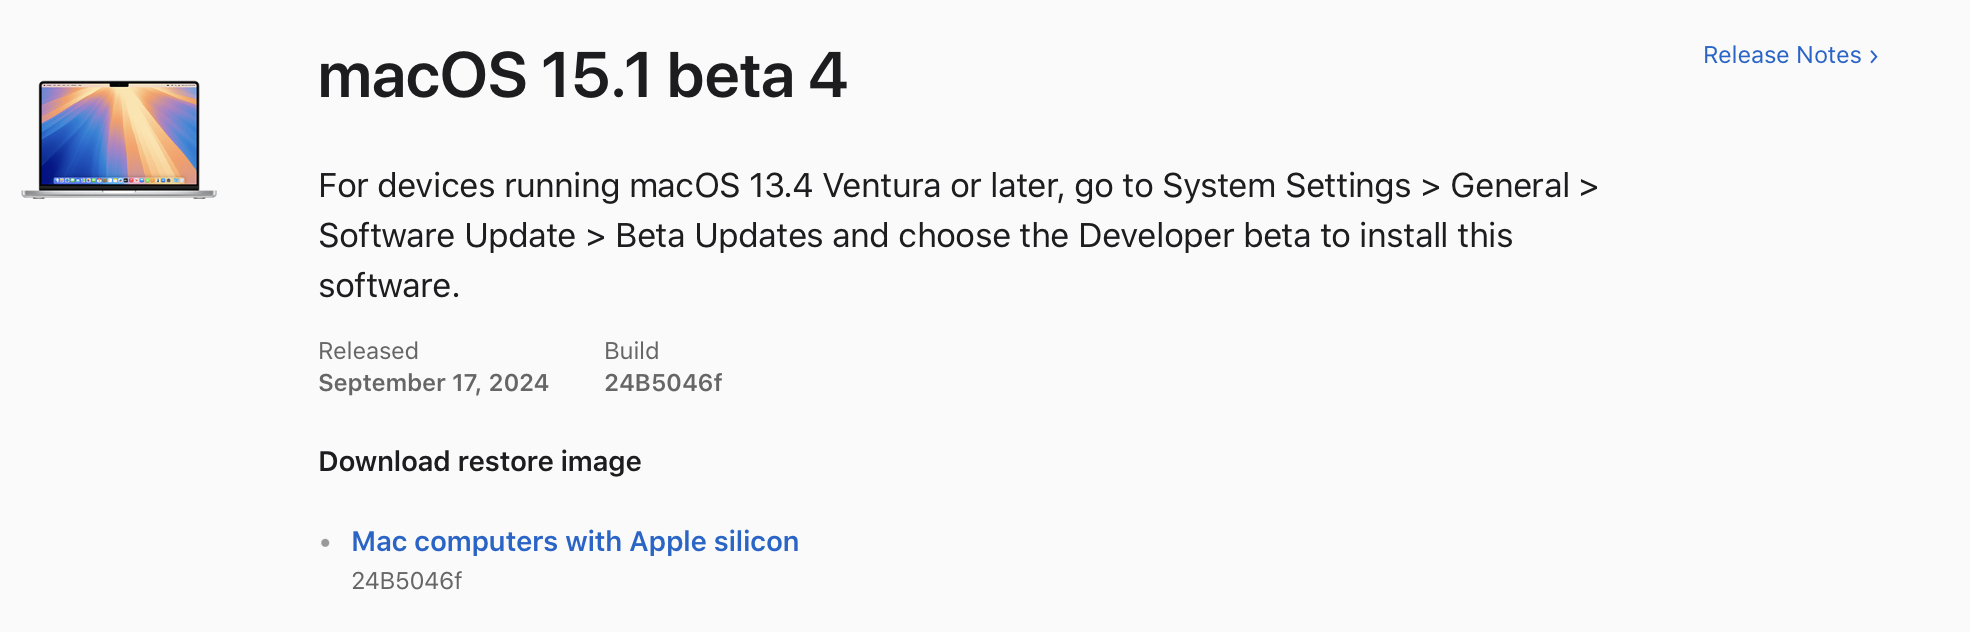
Task: Click the bold 24B5046f build number under Build
Action: (x=663, y=383)
